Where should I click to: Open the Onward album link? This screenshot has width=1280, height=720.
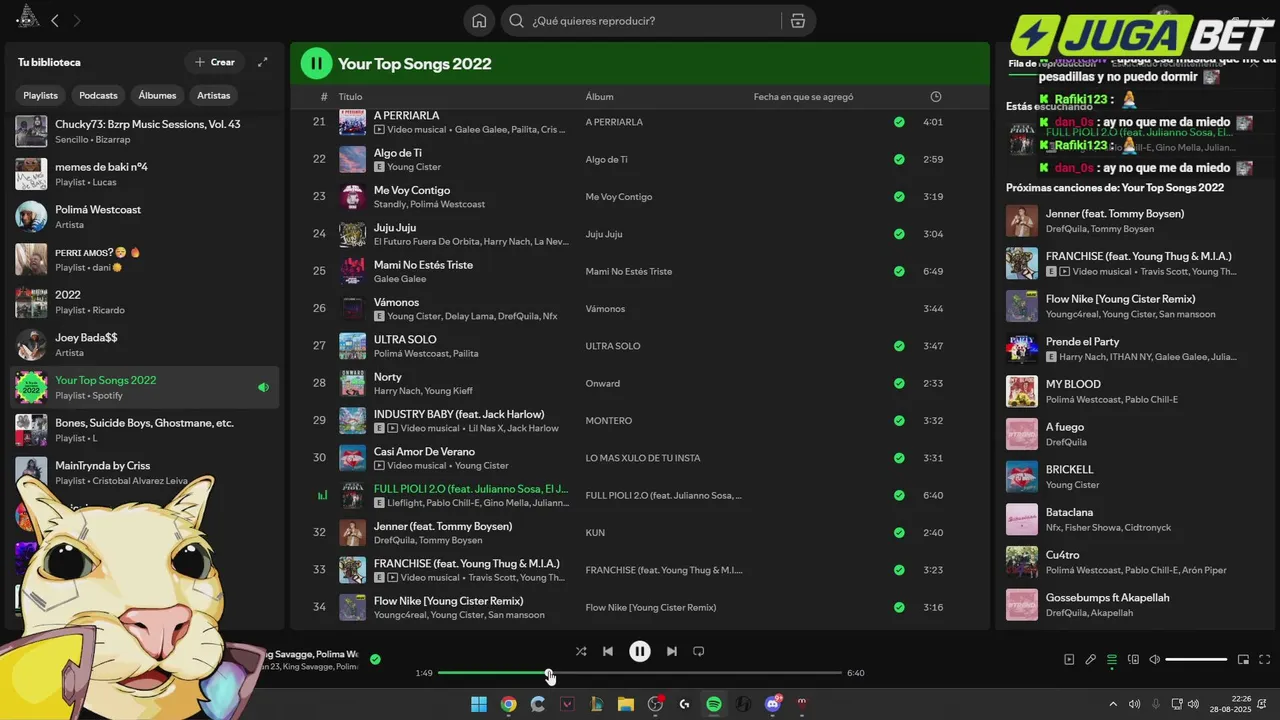[603, 384]
